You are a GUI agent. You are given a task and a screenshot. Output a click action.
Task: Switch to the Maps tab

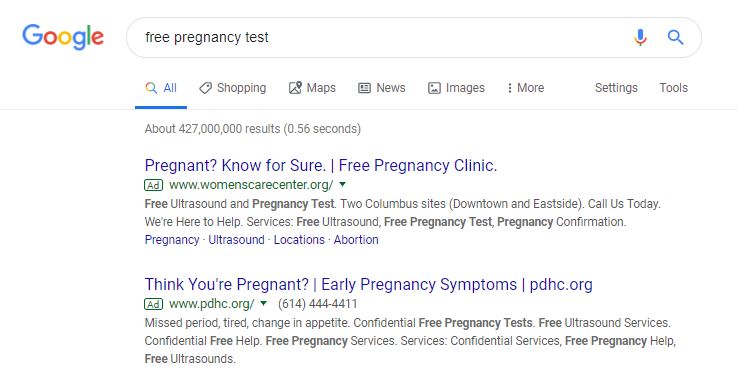point(312,88)
